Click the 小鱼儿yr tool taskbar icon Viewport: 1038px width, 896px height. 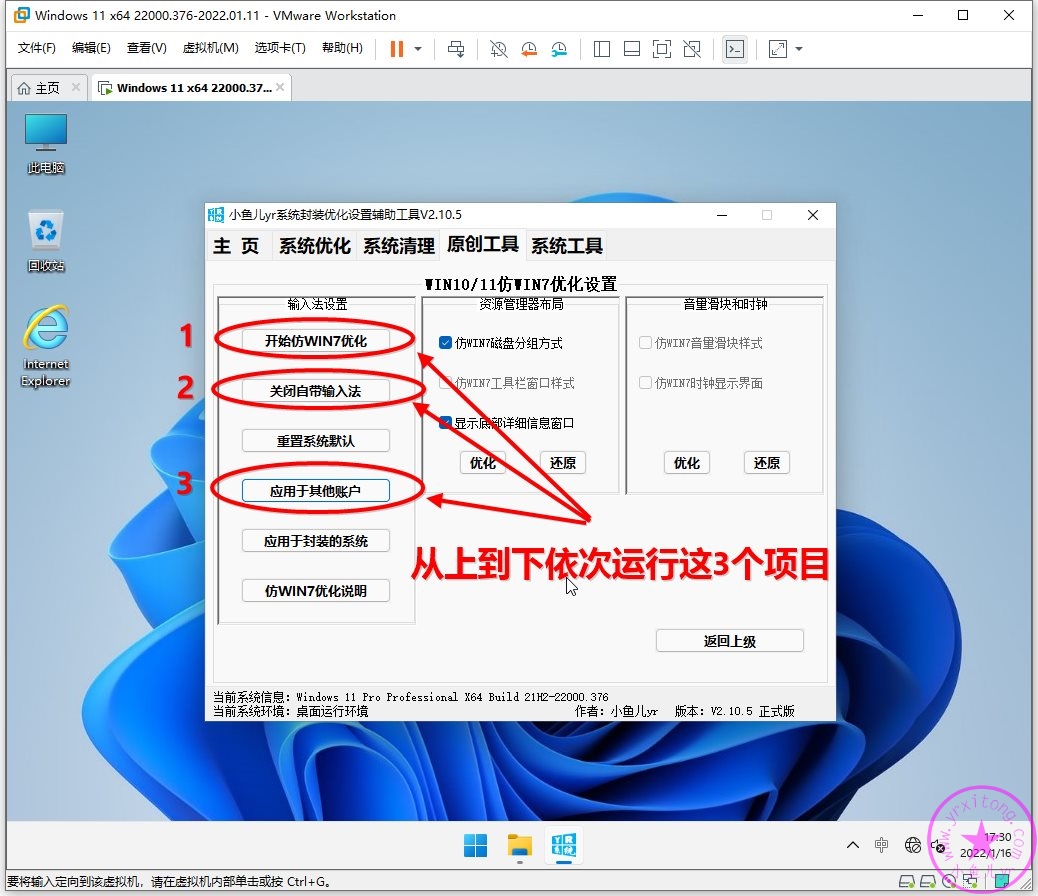pyautogui.click(x=563, y=846)
